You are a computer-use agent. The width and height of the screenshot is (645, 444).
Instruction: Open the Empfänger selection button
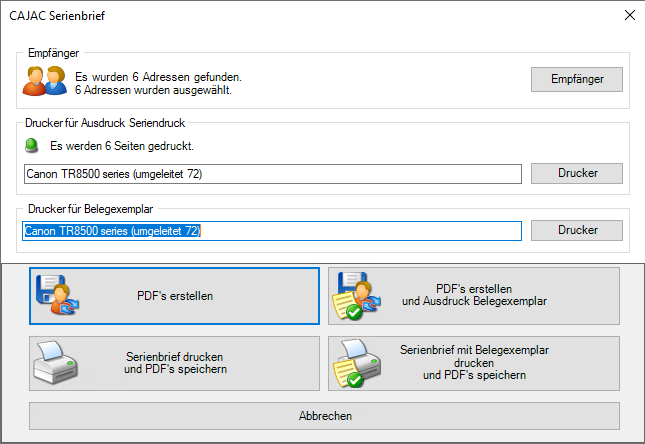[x=576, y=79]
